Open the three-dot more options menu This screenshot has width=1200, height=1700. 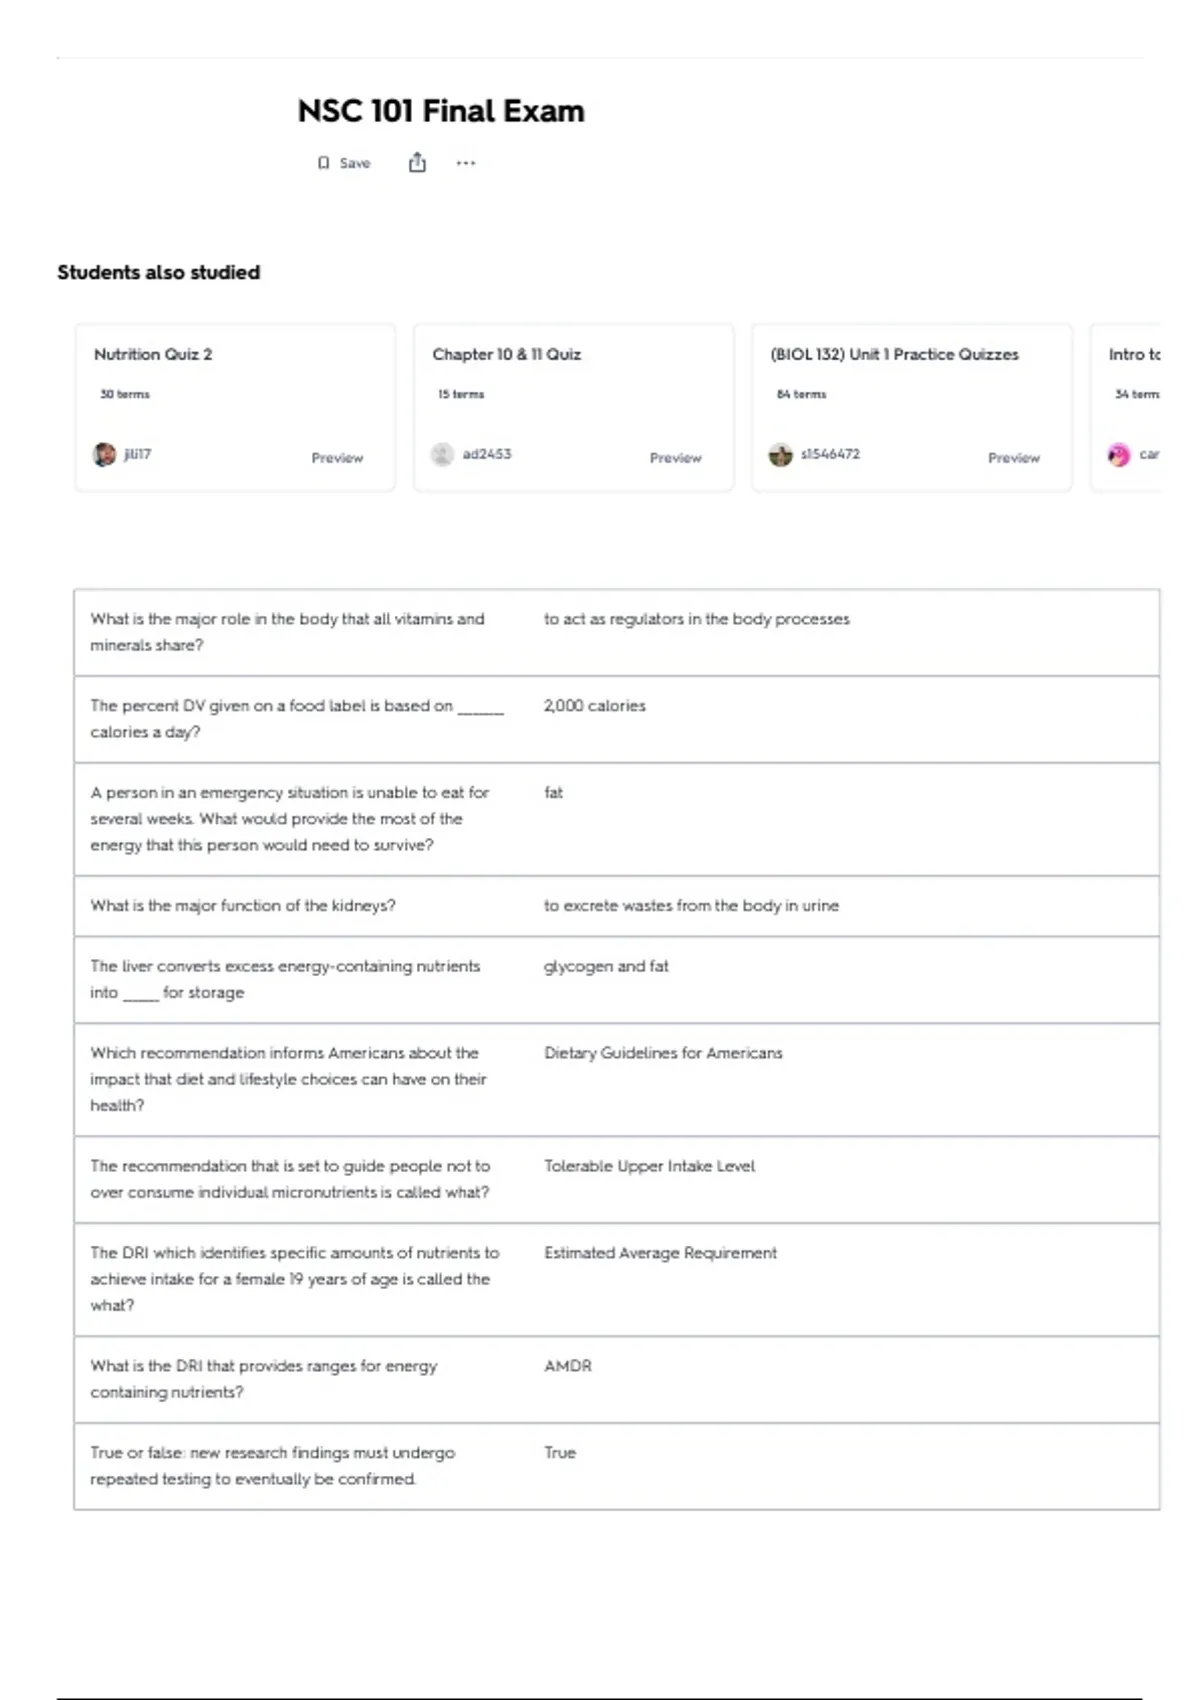(466, 163)
